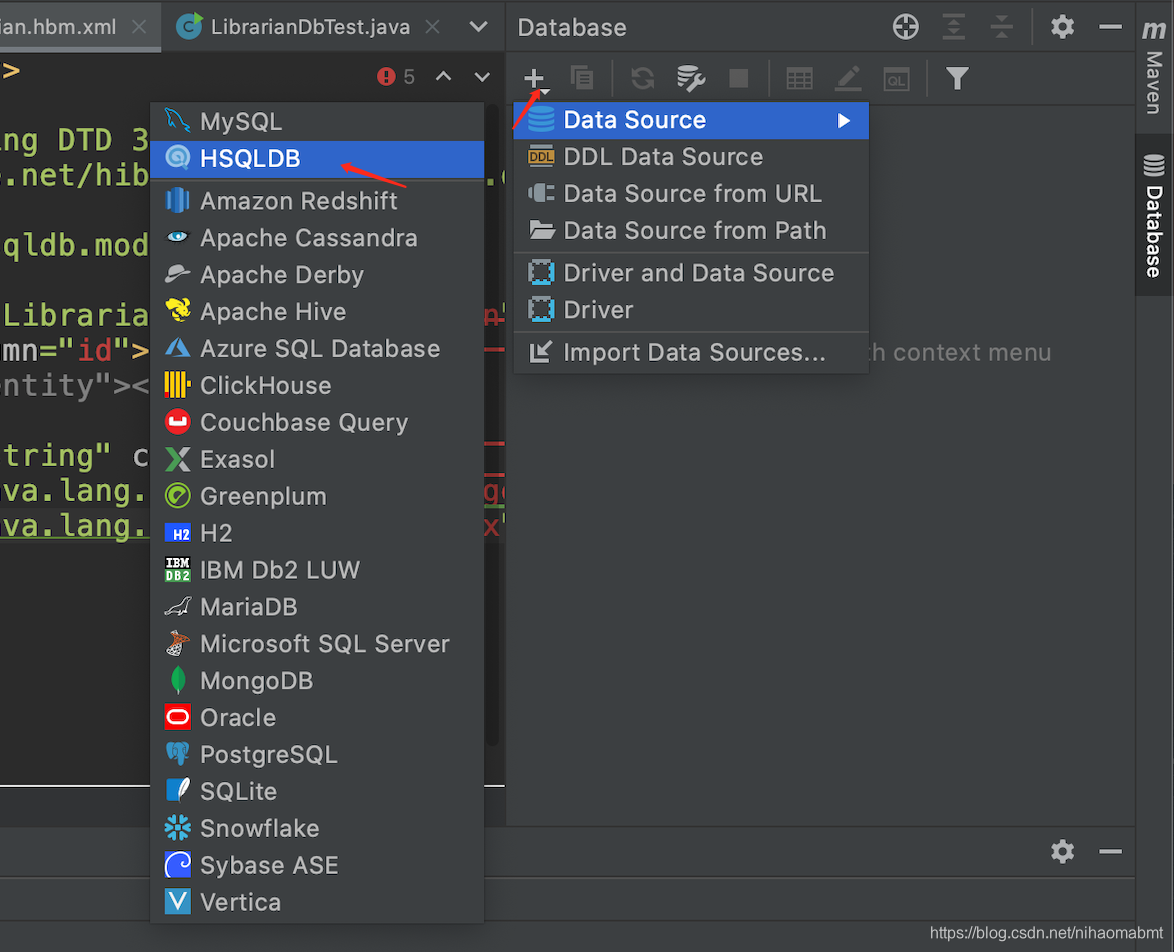Open the Maven tool window
The width and height of the screenshot is (1174, 952).
click(x=1154, y=66)
